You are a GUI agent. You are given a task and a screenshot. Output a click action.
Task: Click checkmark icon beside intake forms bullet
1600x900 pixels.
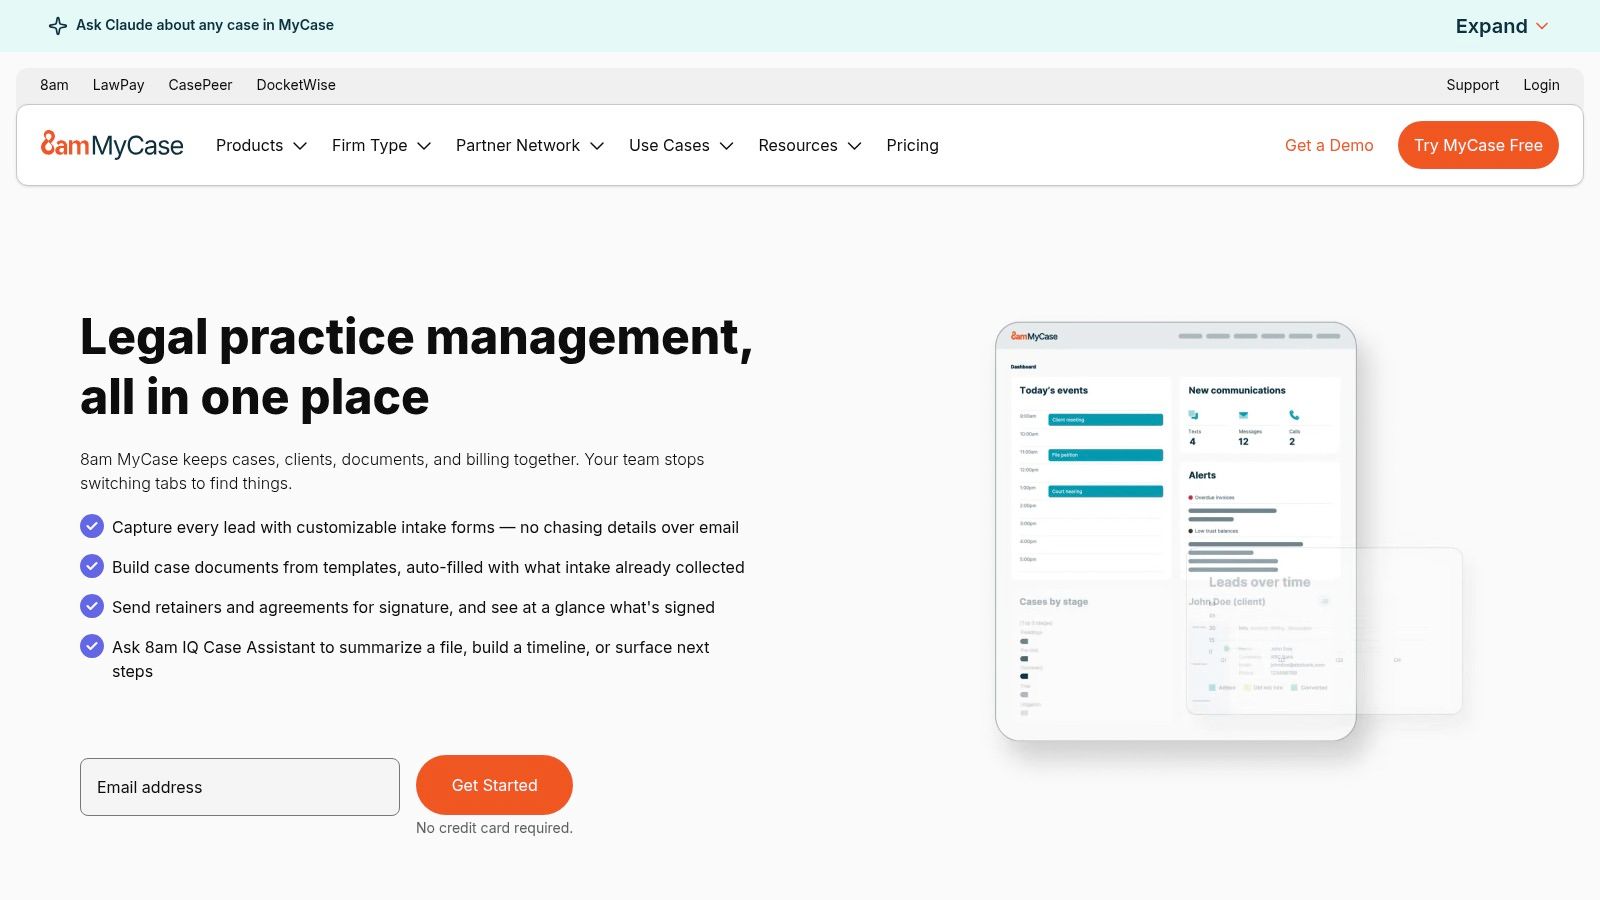[x=92, y=526]
